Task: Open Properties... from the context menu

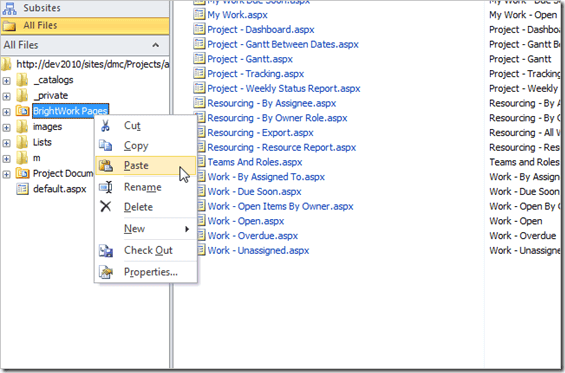Action: click(146, 272)
